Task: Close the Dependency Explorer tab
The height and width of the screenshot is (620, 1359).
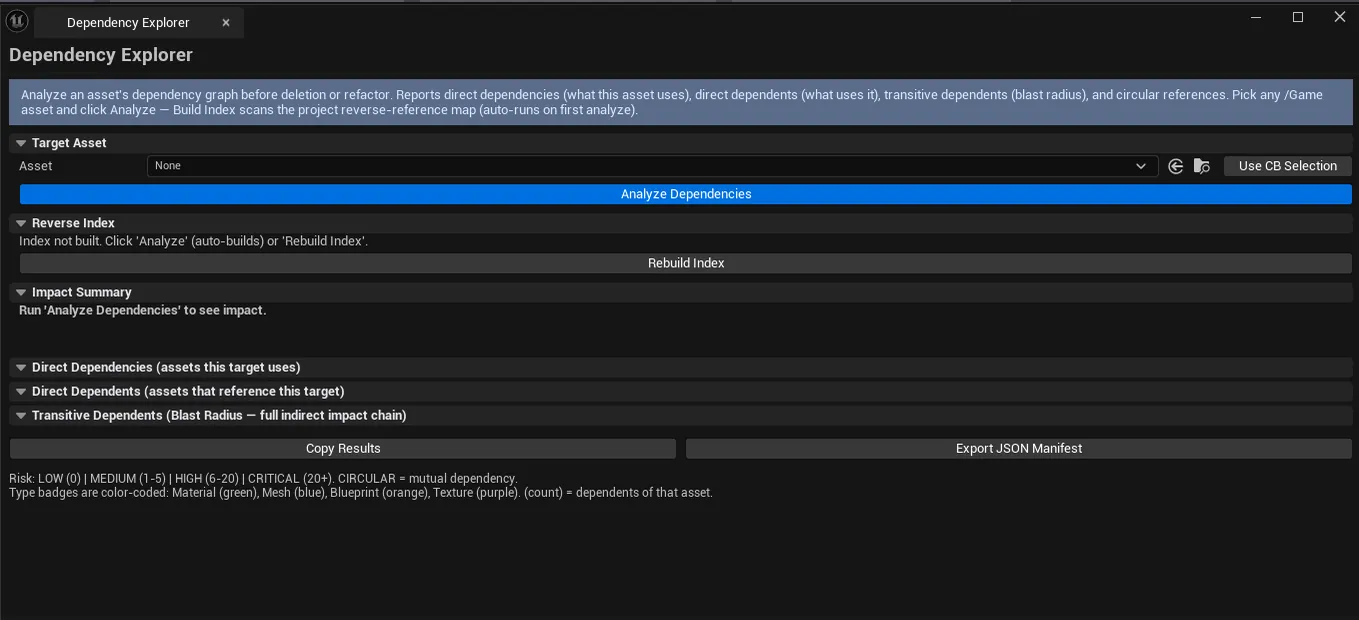Action: [x=226, y=23]
